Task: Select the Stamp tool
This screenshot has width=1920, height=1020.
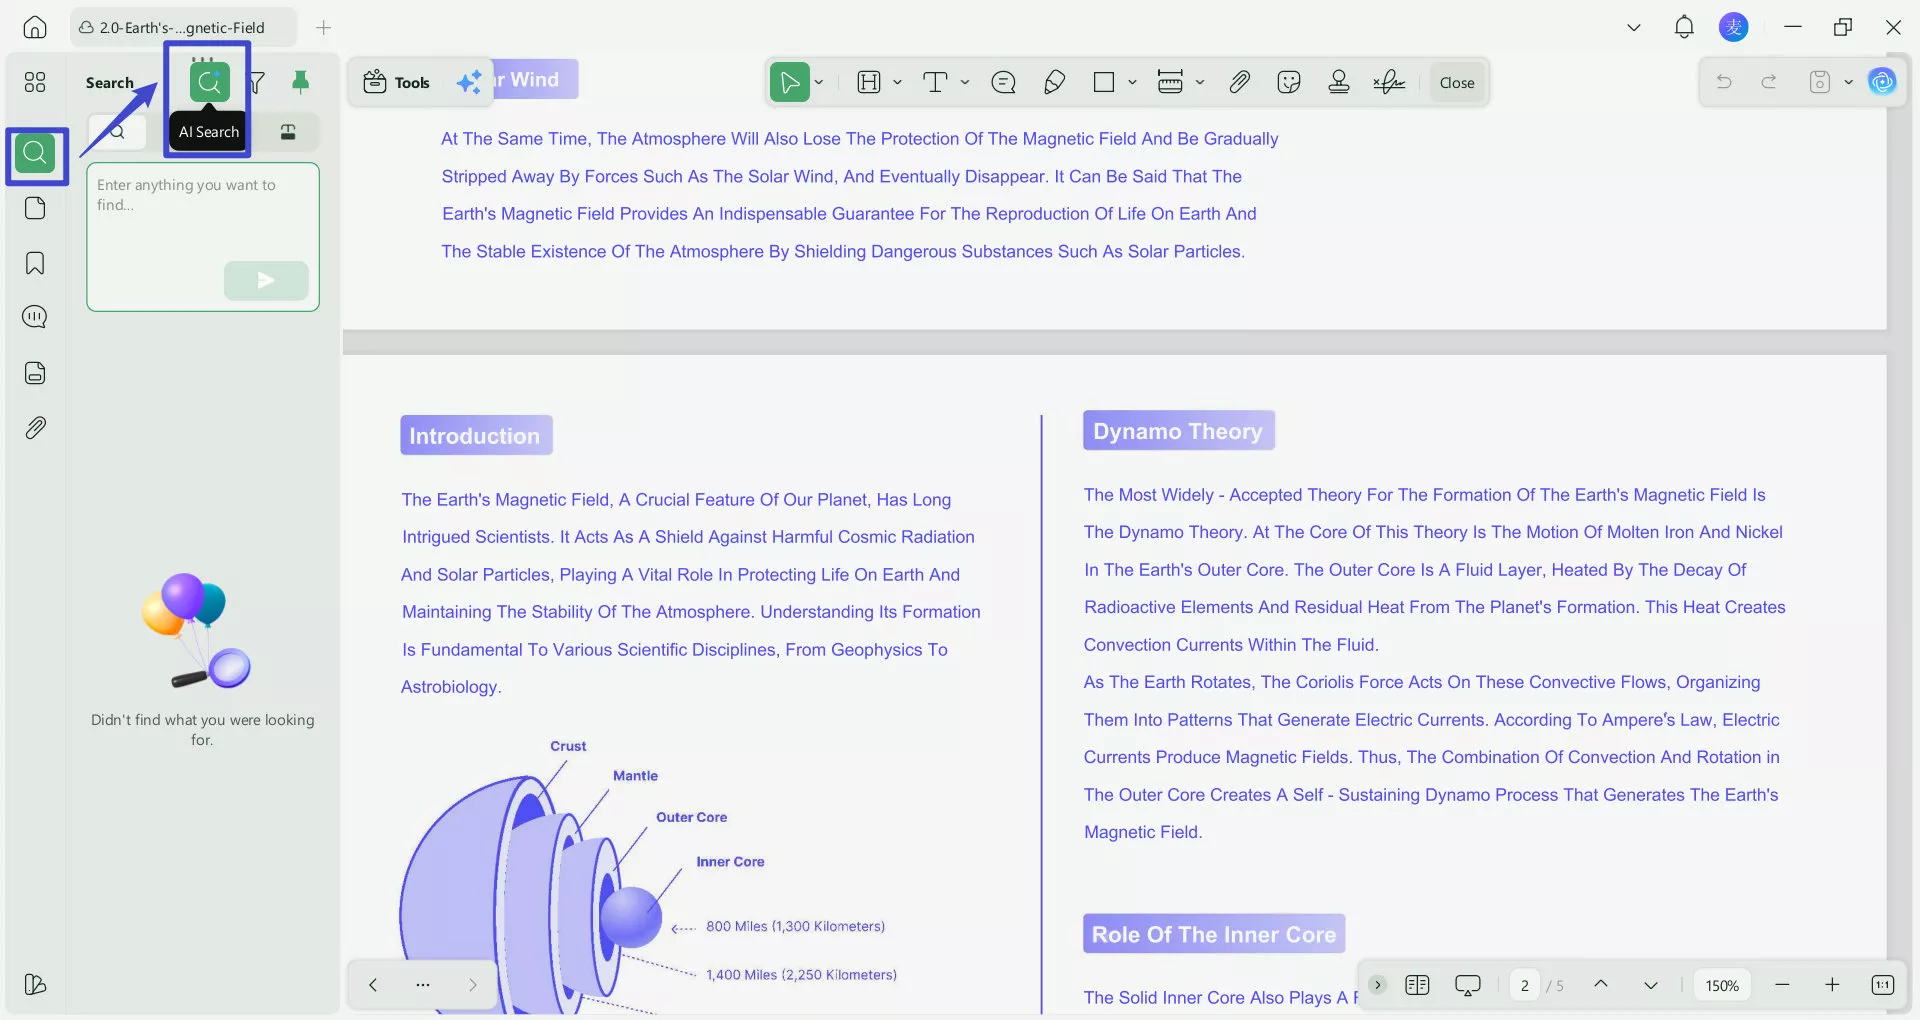Action: (x=1339, y=82)
